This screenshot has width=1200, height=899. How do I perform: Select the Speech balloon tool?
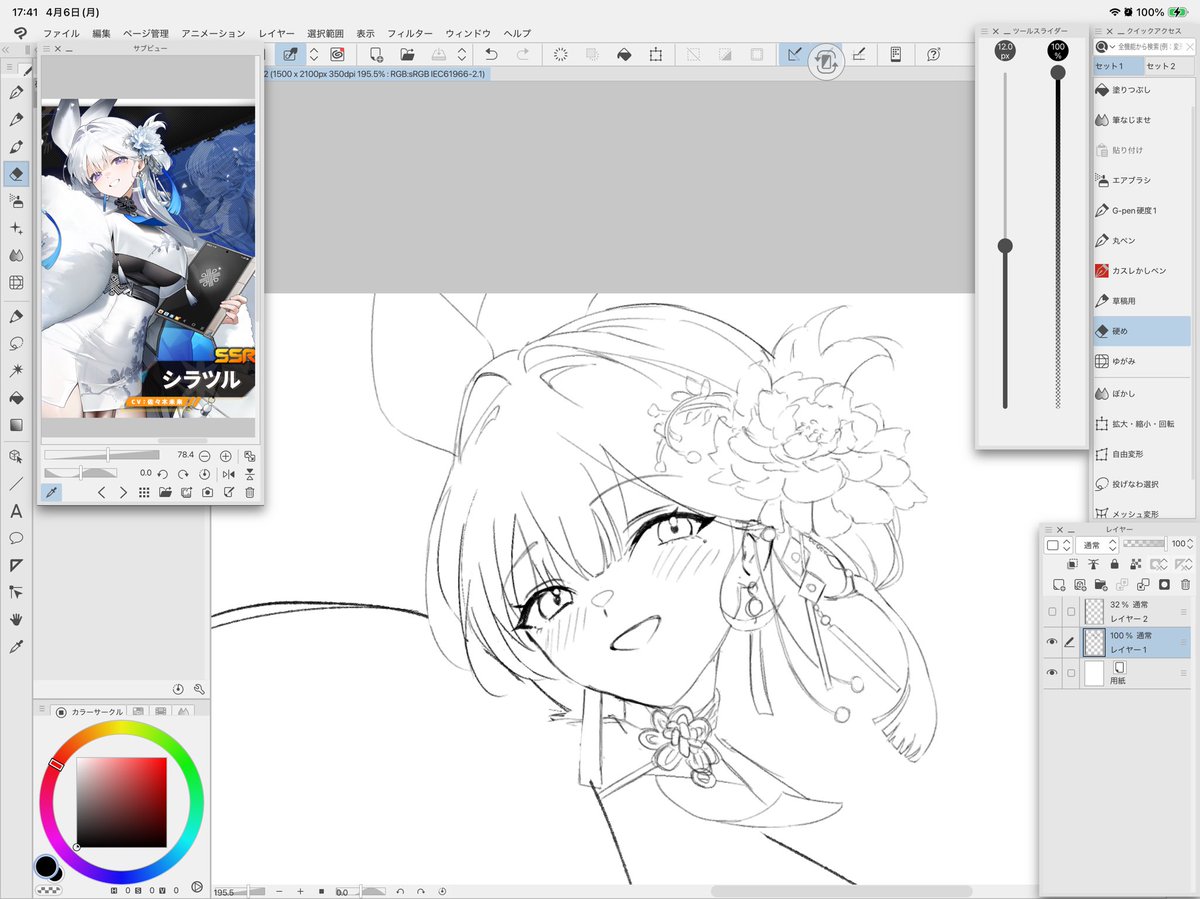click(16, 538)
